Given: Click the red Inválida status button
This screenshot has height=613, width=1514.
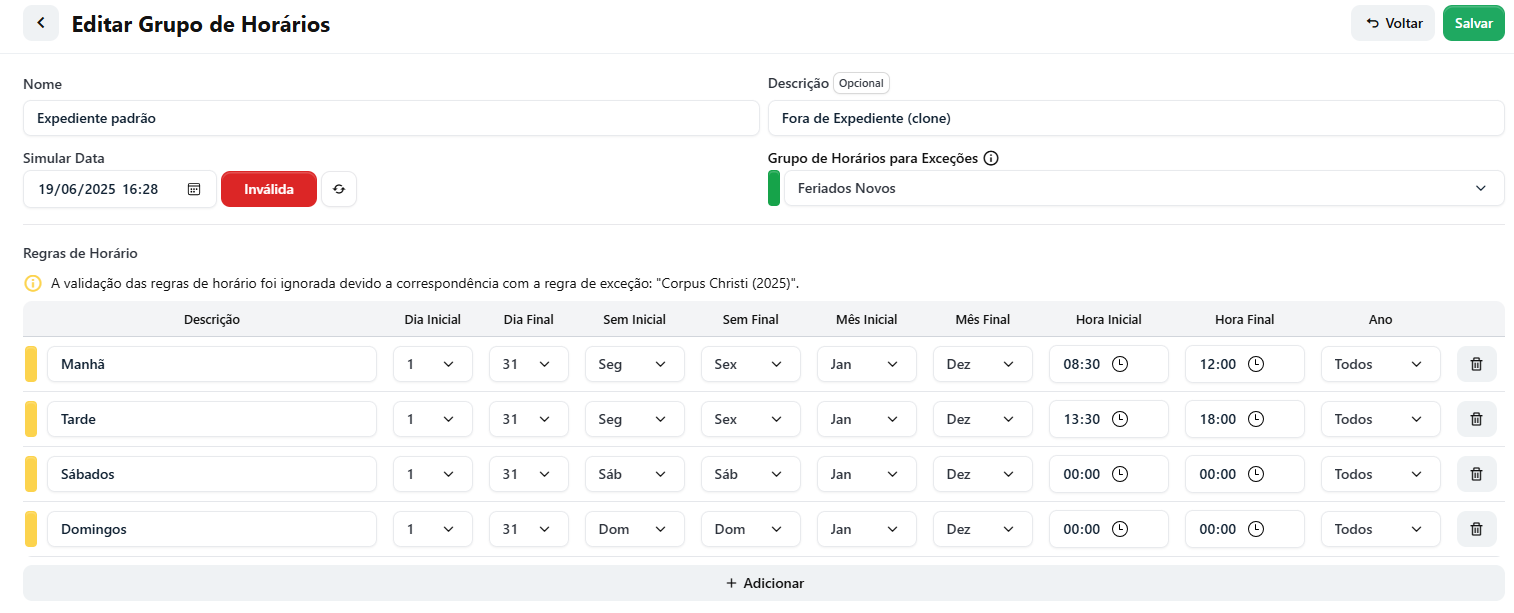Looking at the screenshot, I should click(269, 189).
